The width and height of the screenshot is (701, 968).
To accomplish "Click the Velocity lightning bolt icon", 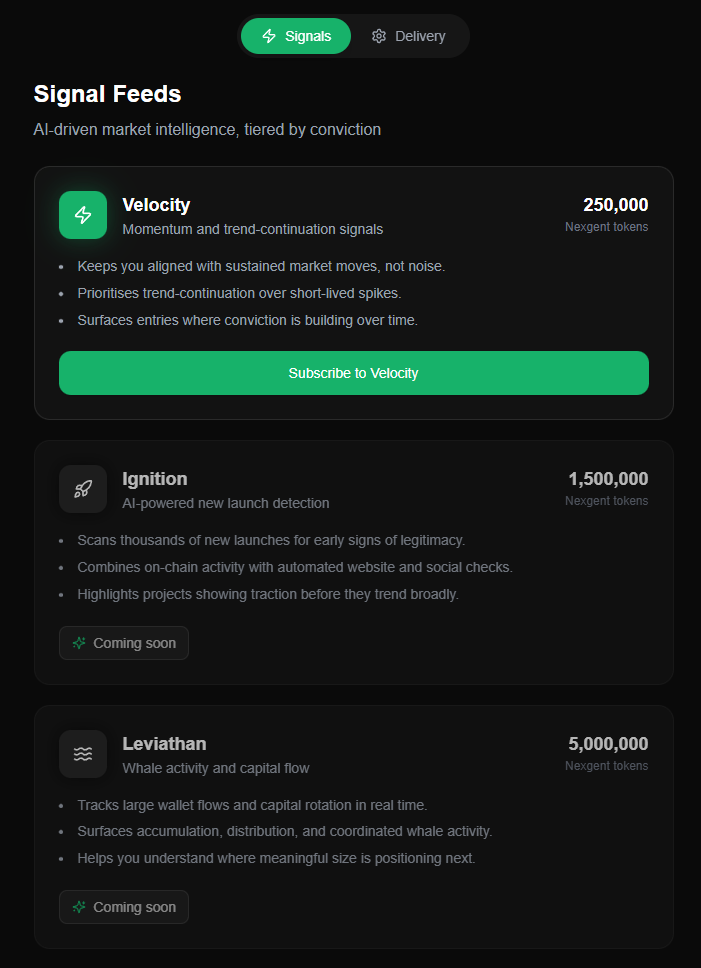I will [83, 215].
